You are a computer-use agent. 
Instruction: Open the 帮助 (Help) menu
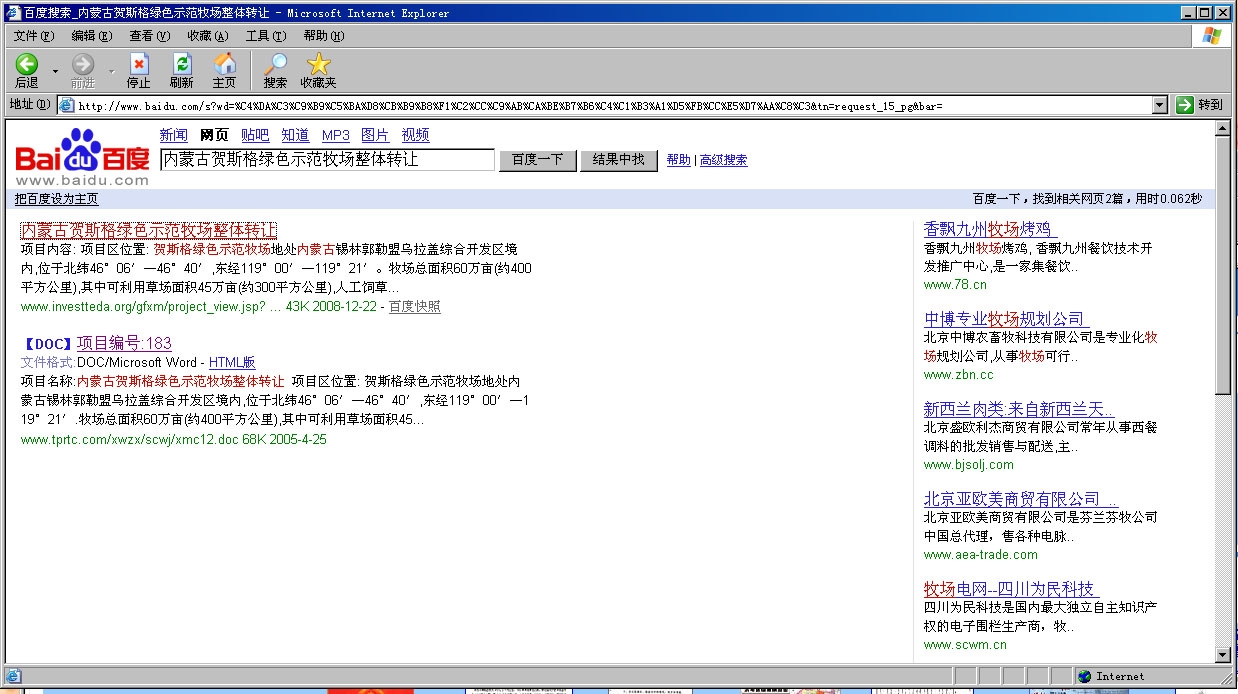(x=324, y=36)
